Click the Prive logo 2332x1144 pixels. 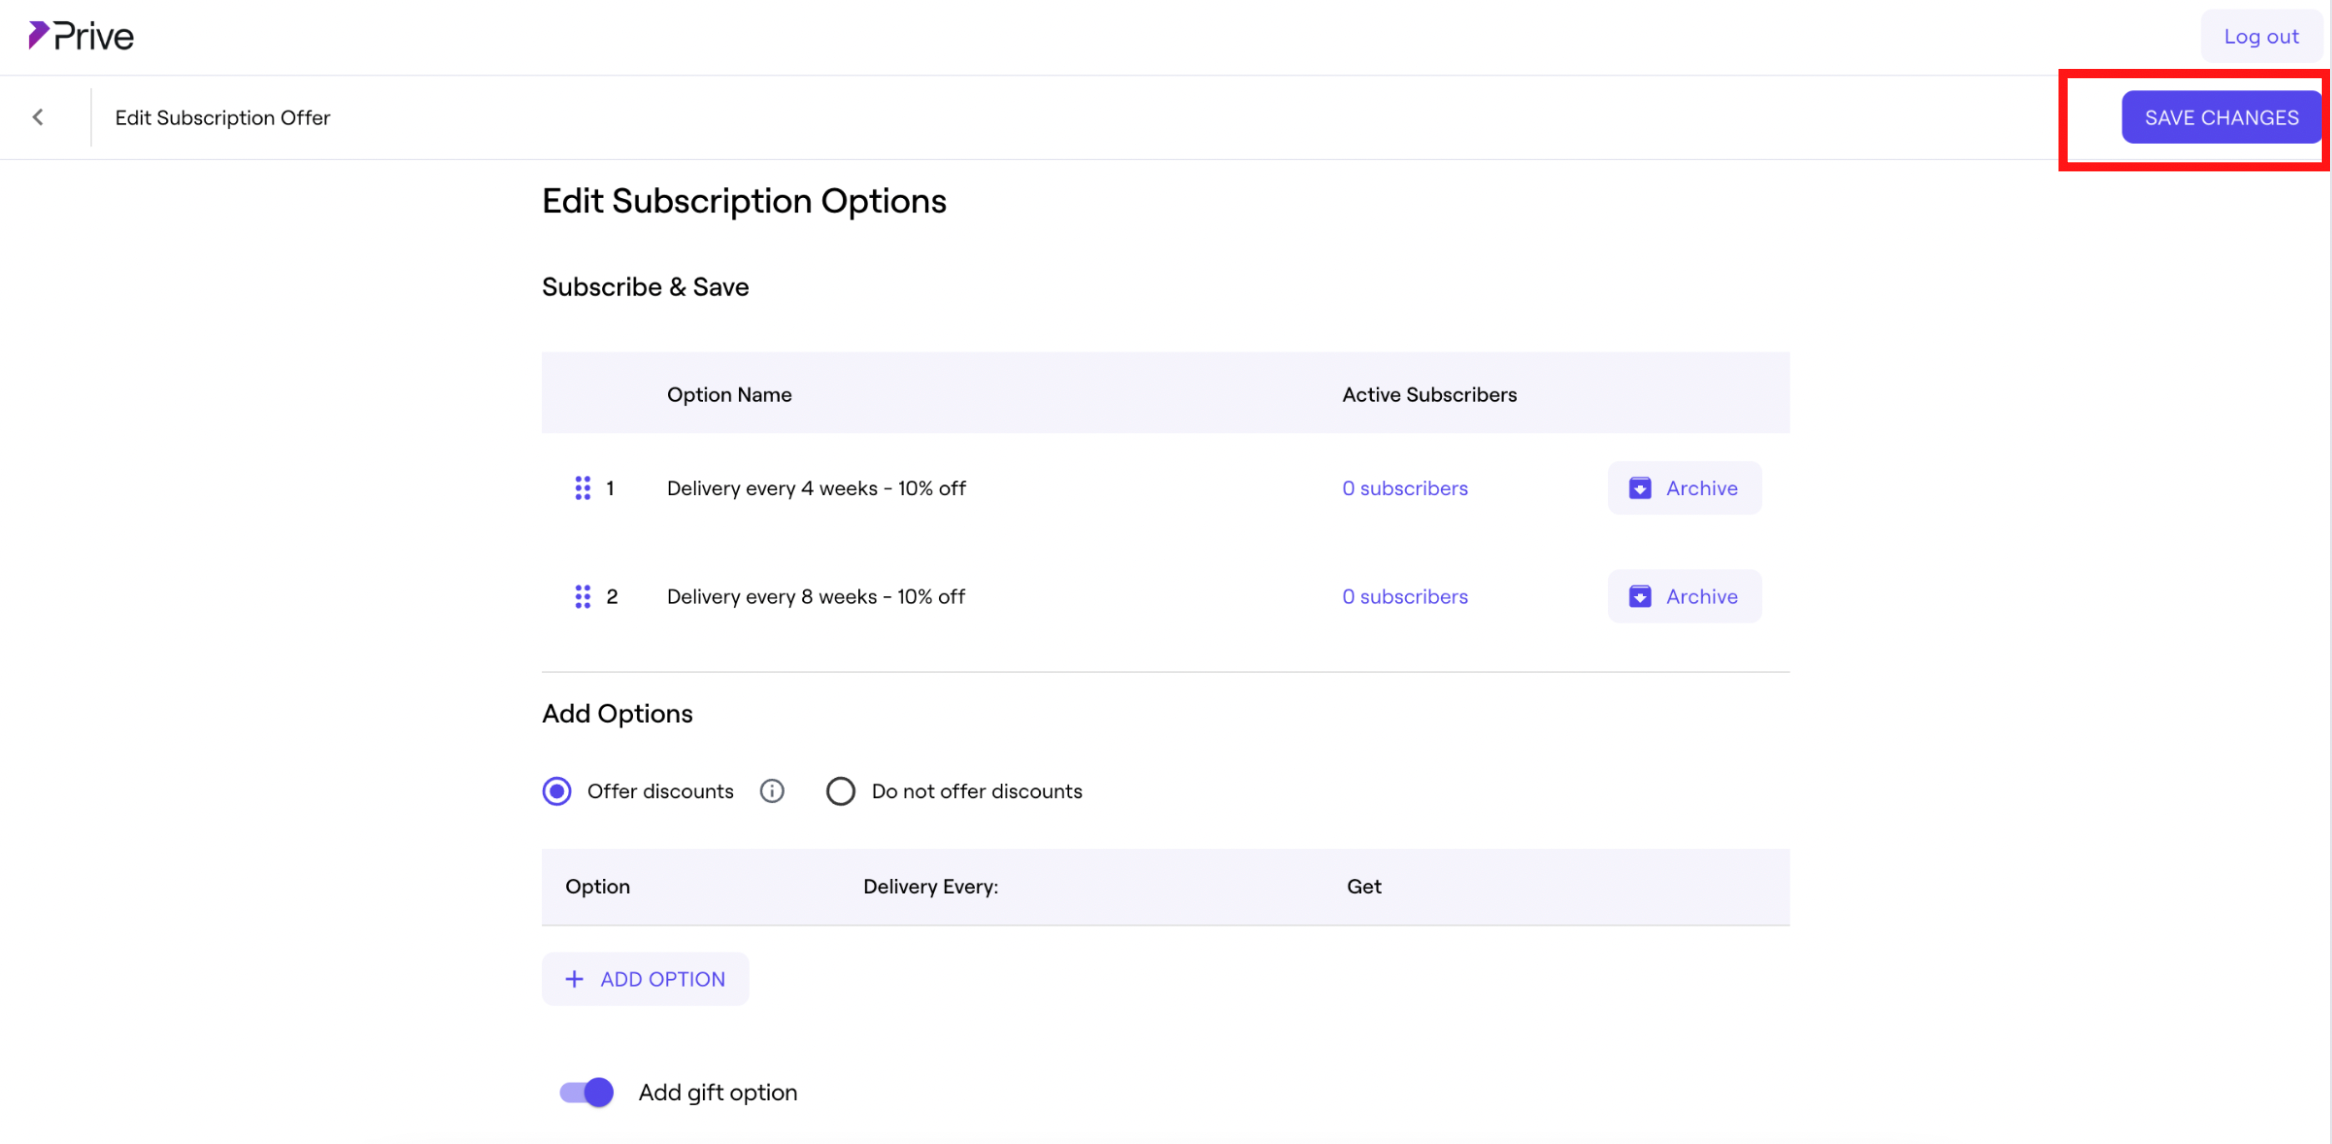click(x=81, y=36)
